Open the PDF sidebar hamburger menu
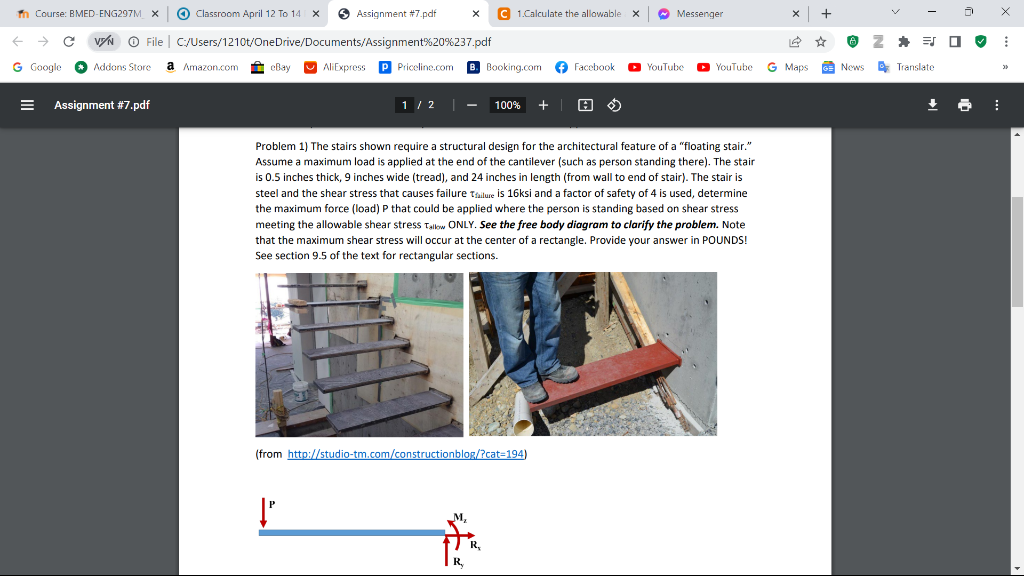Screen dimensions: 1024x576 pos(28,105)
